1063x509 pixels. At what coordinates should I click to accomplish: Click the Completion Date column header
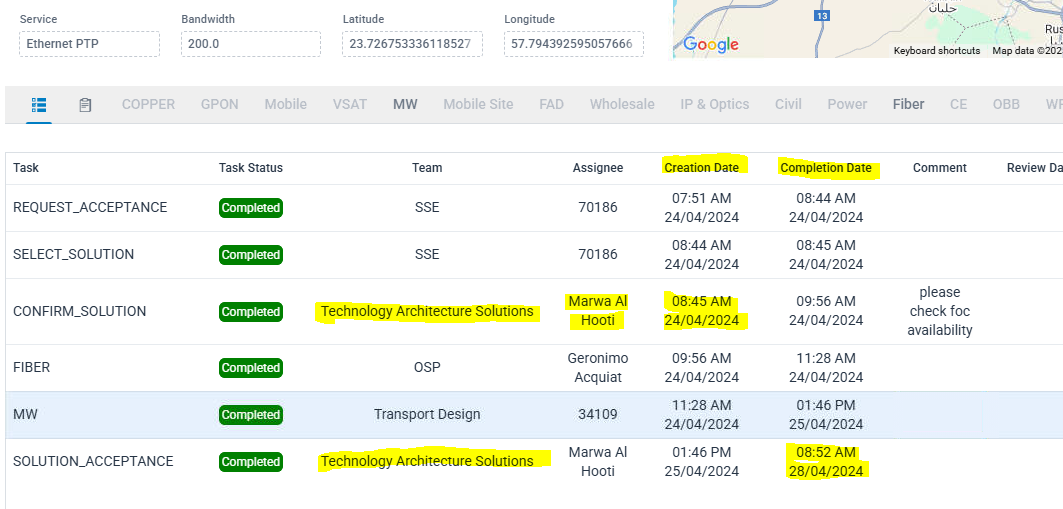[x=826, y=168]
